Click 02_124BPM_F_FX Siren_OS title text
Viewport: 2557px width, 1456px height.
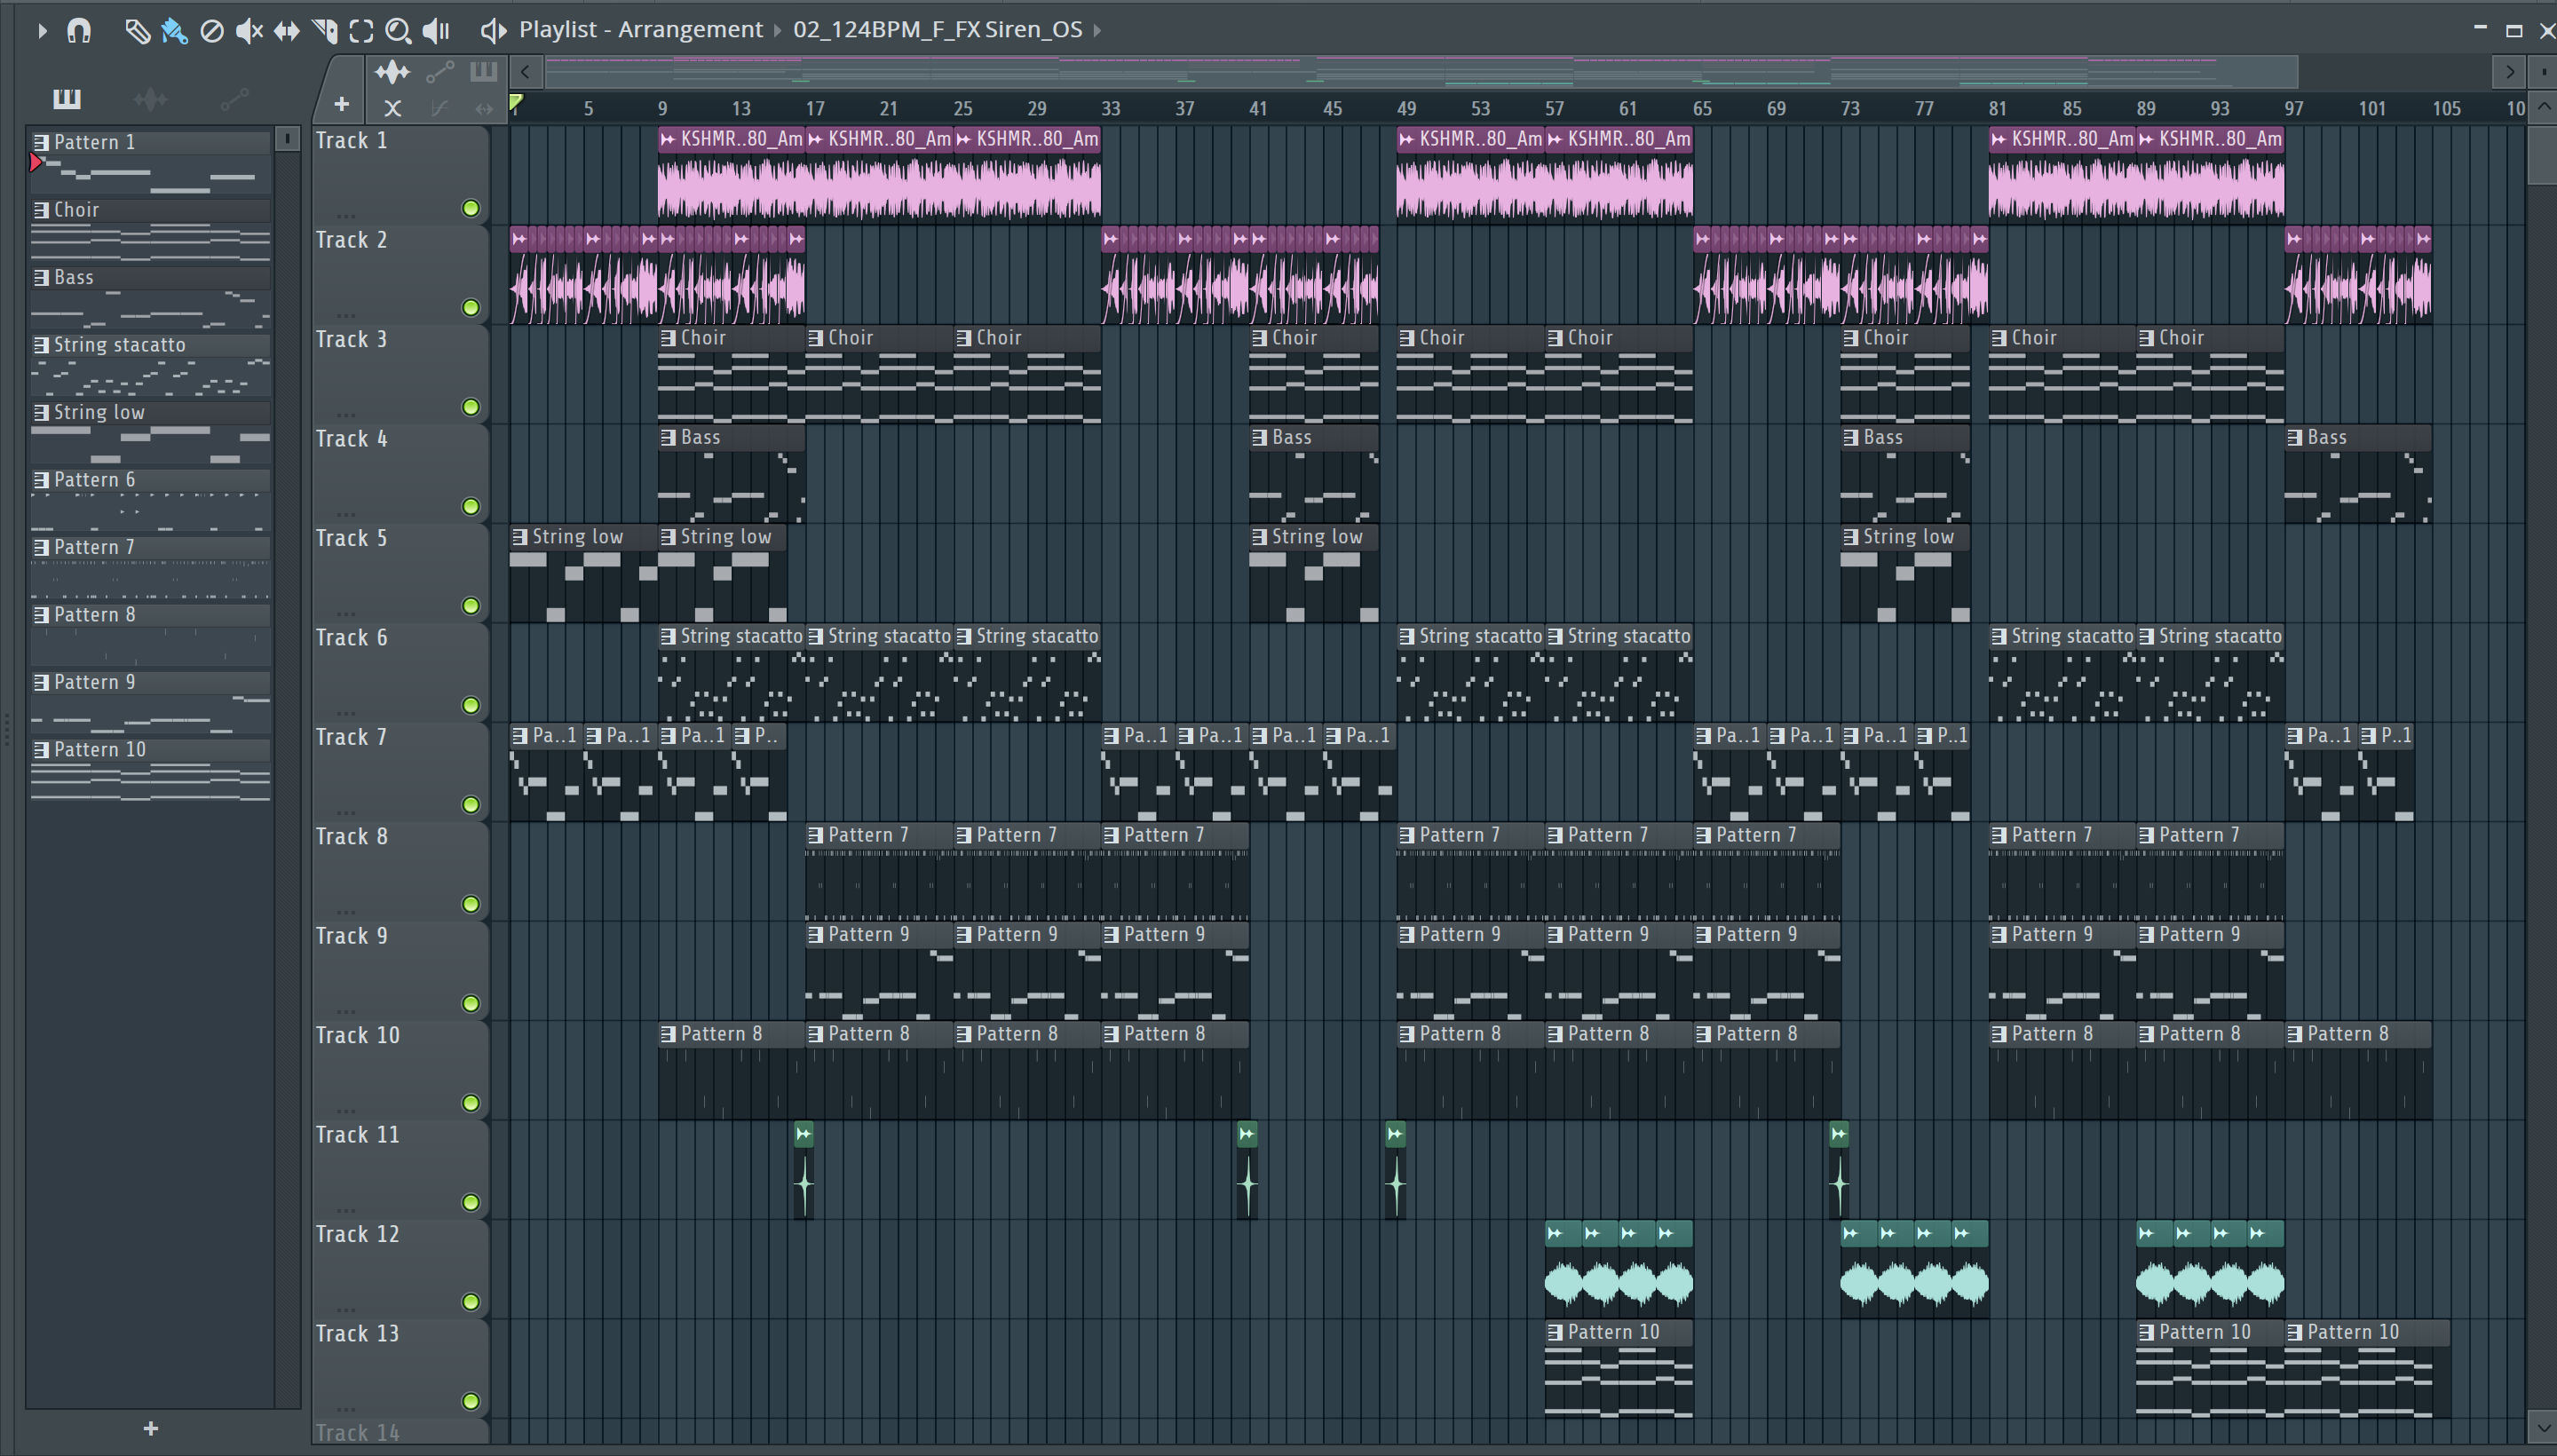pos(938,30)
